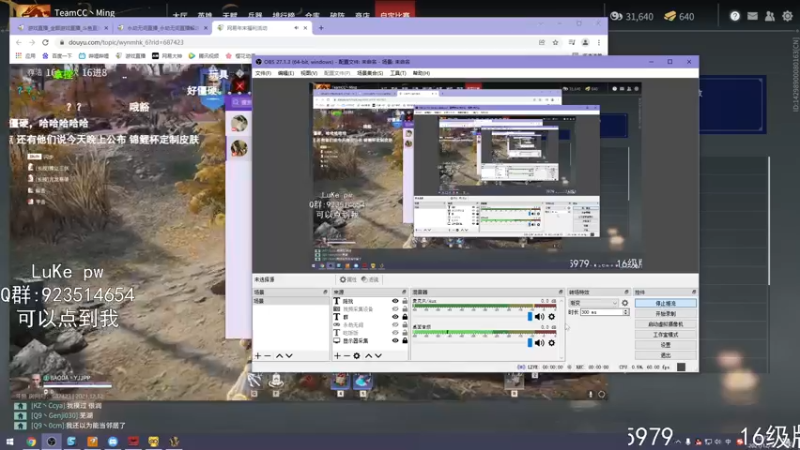The height and width of the screenshot is (450, 800).
Task: Open a new Chrome tab with plus
Action: pyautogui.click(x=321, y=28)
